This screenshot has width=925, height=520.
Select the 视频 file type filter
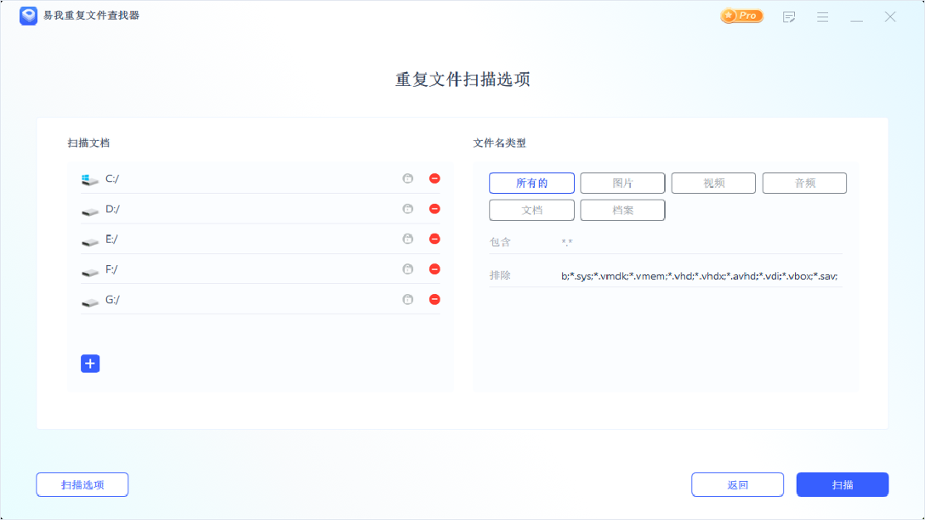[713, 183]
